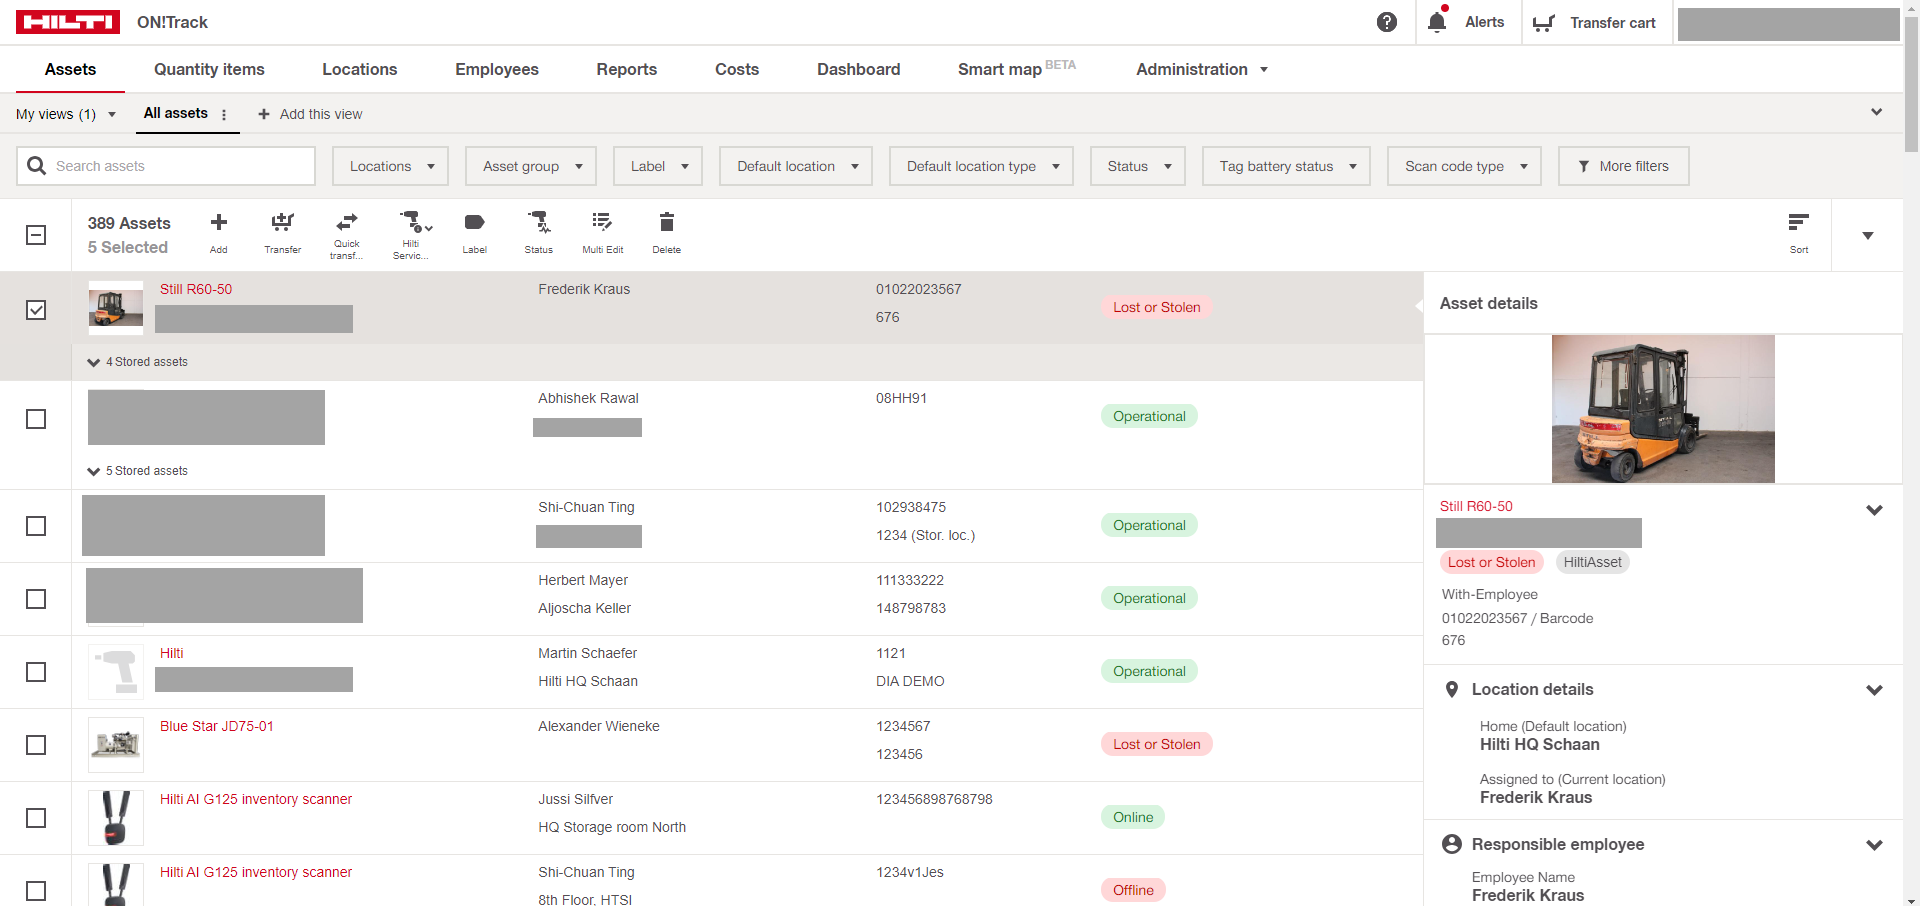Click the Search assets input field

pyautogui.click(x=166, y=166)
